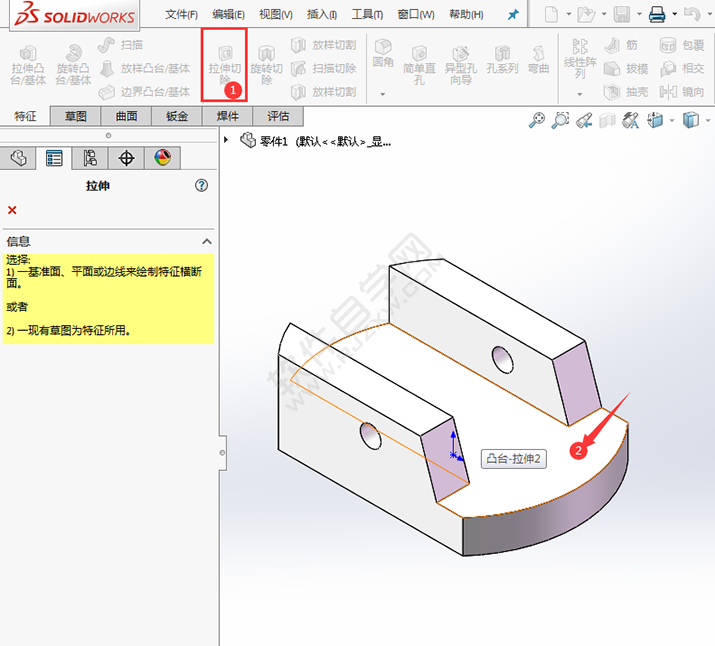
Task: Open the 插入(I) menu
Action: [x=322, y=15]
